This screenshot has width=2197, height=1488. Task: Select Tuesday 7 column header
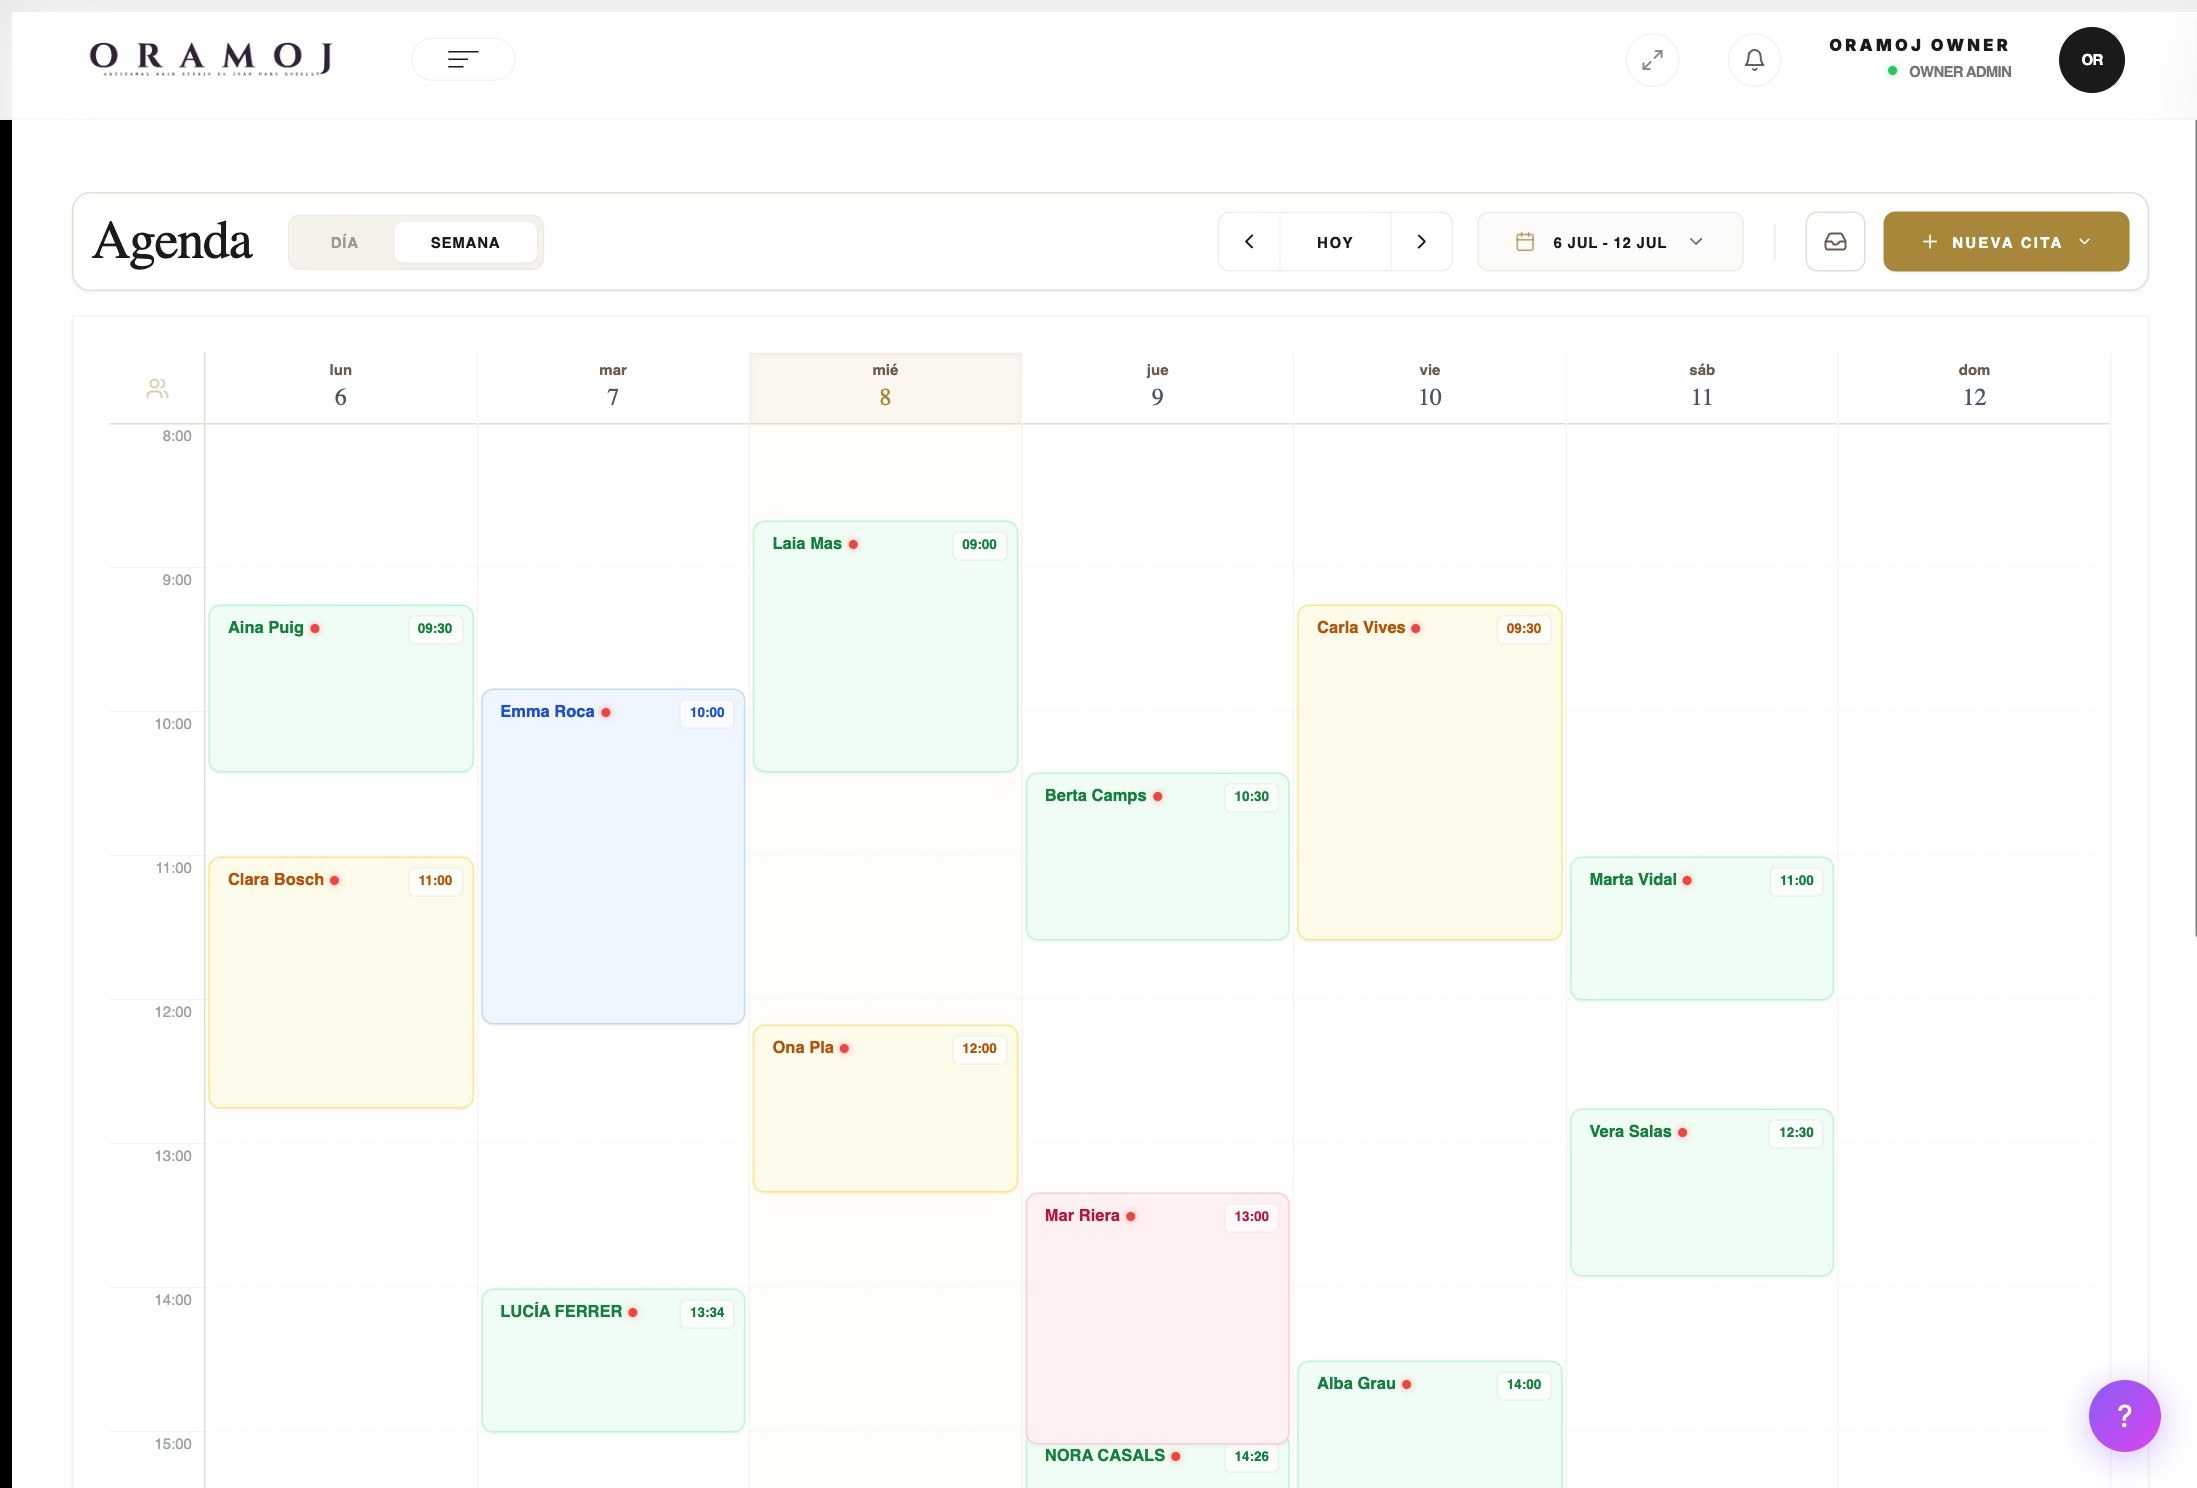[613, 386]
